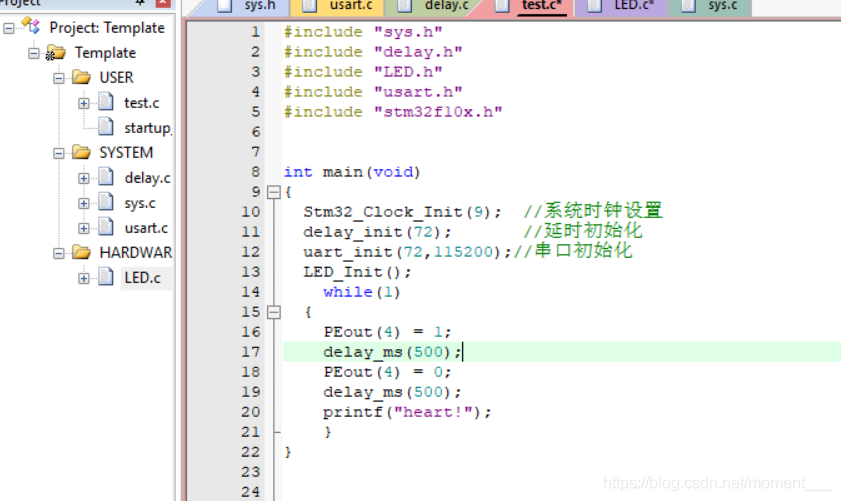Fold the while loop code block
The width and height of the screenshot is (841, 501).
click(274, 312)
